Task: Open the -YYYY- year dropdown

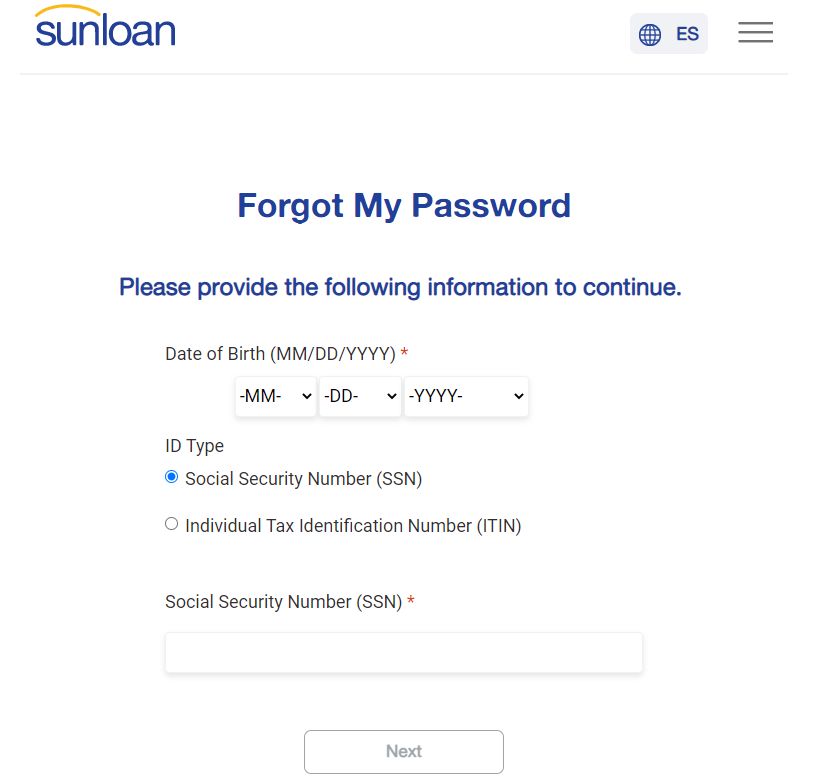Action: point(466,396)
